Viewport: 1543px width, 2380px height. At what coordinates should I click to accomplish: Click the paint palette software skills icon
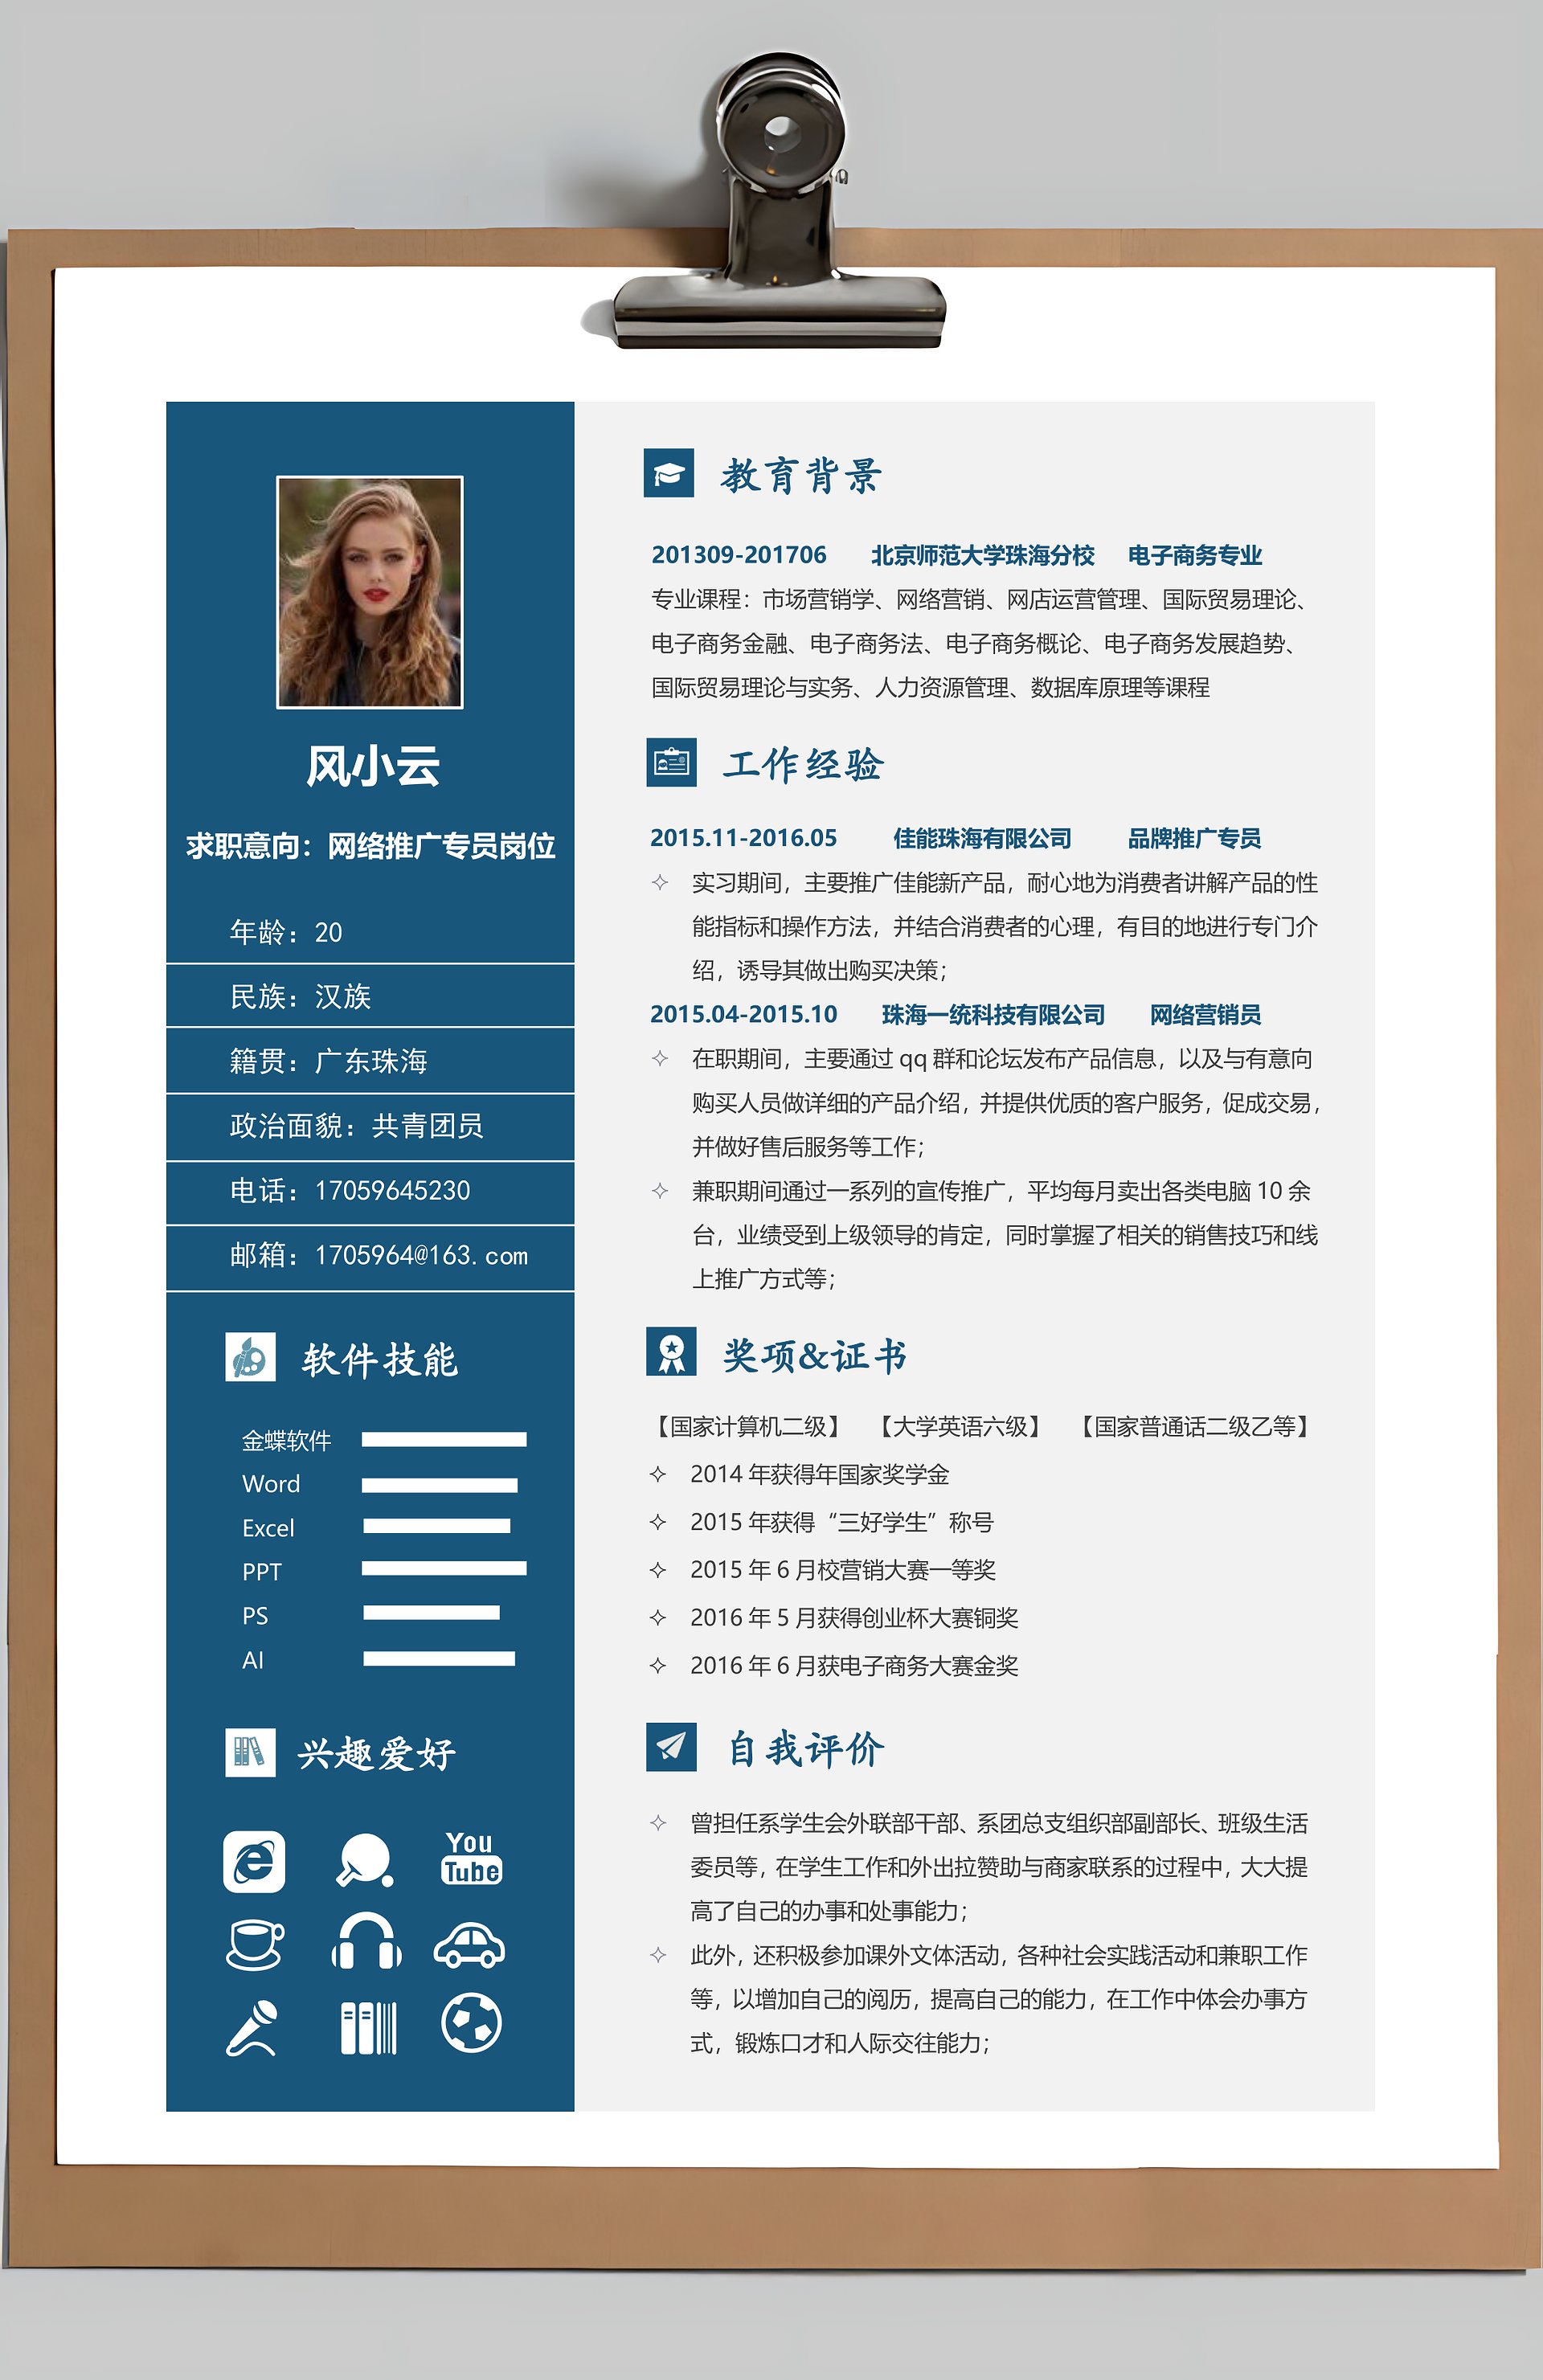250,1357
